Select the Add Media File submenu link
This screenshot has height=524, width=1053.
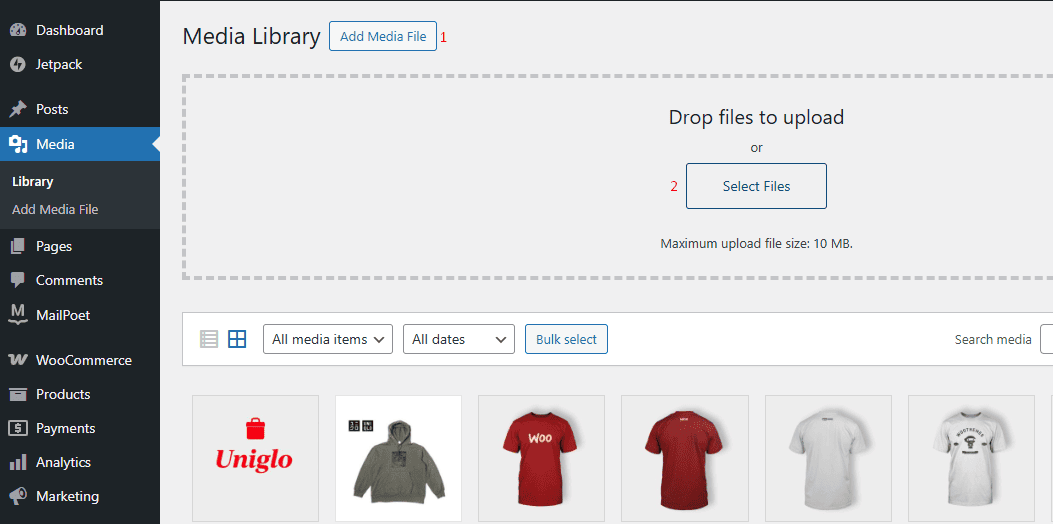[55, 210]
